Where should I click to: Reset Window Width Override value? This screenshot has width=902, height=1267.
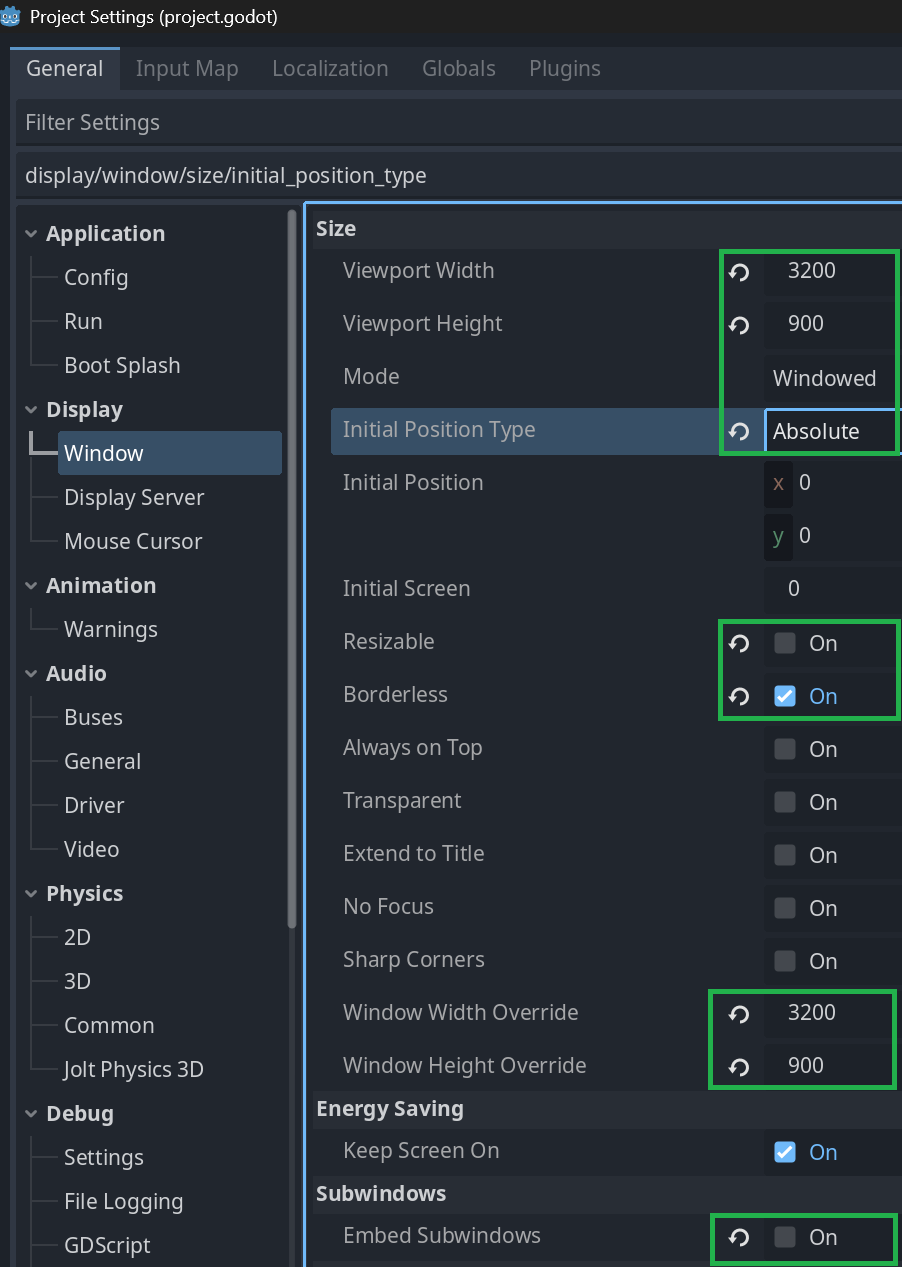(739, 1014)
